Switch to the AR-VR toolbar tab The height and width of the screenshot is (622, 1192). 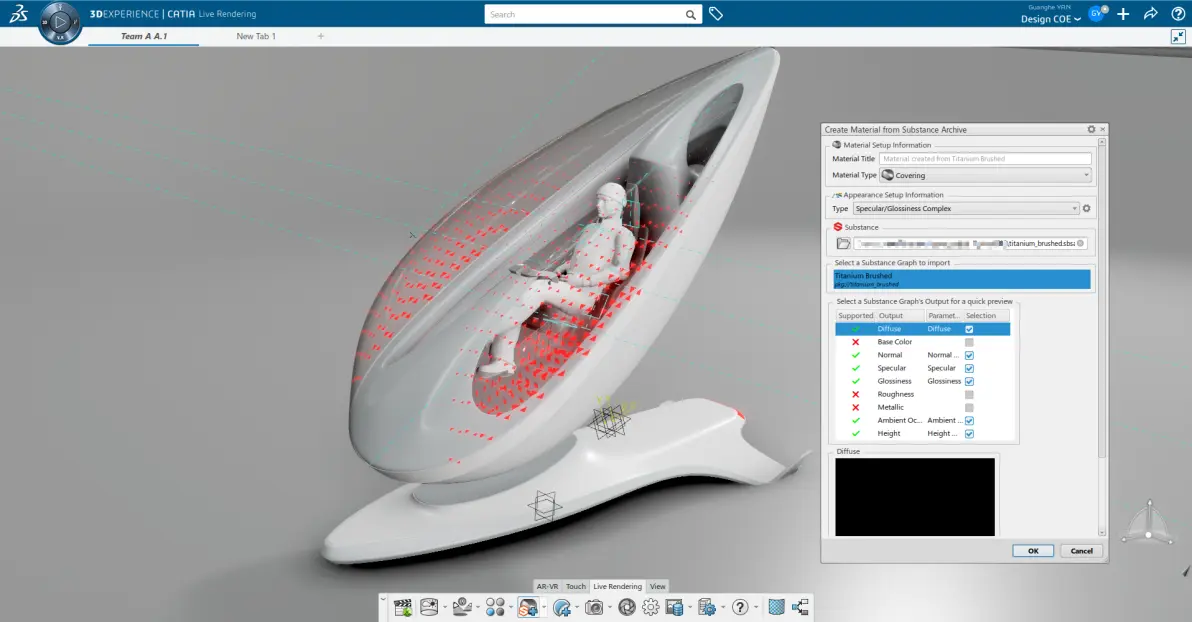click(x=547, y=586)
